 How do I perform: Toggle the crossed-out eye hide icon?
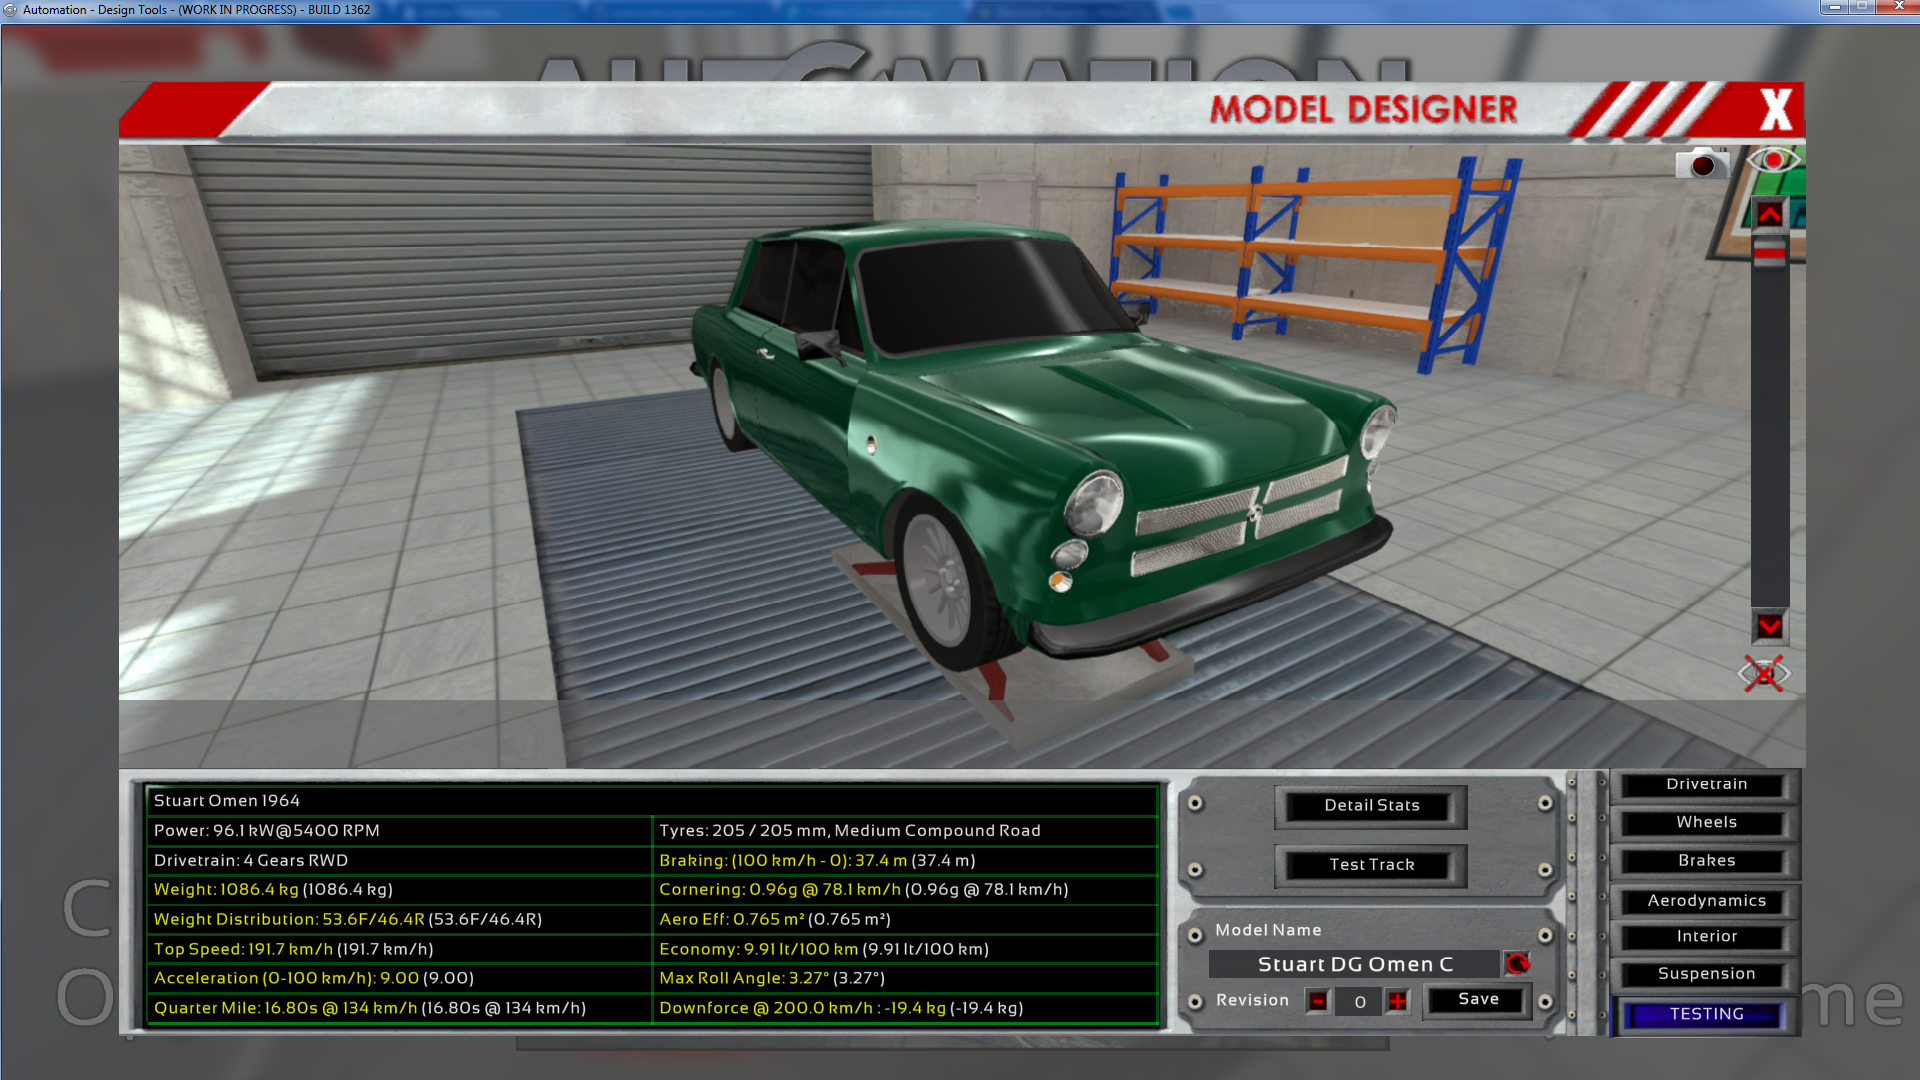[1764, 674]
